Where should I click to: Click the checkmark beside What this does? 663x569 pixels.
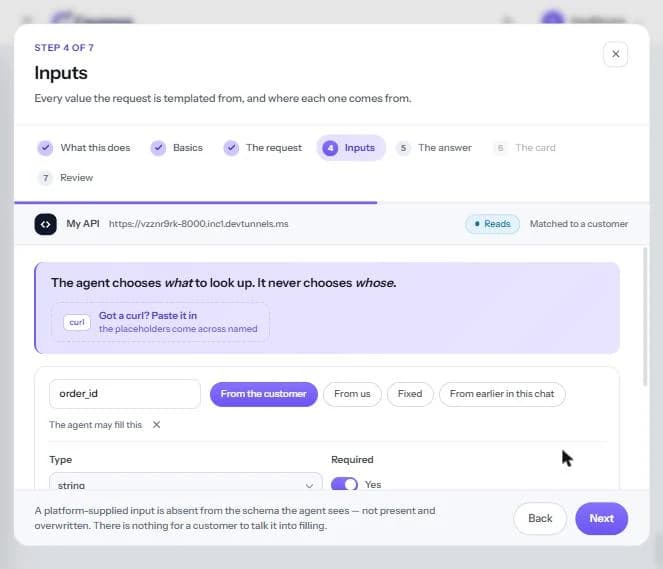point(45,148)
